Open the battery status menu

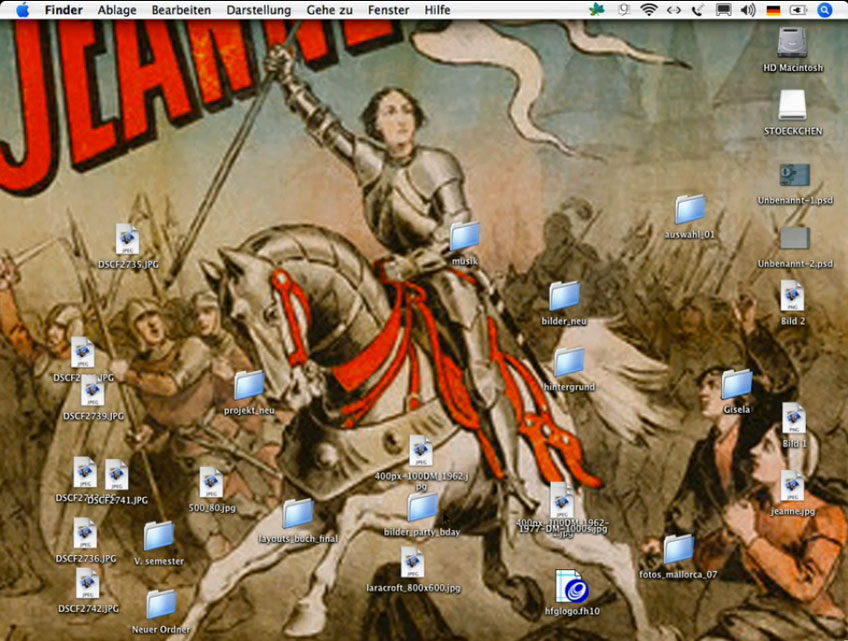pyautogui.click(x=798, y=10)
